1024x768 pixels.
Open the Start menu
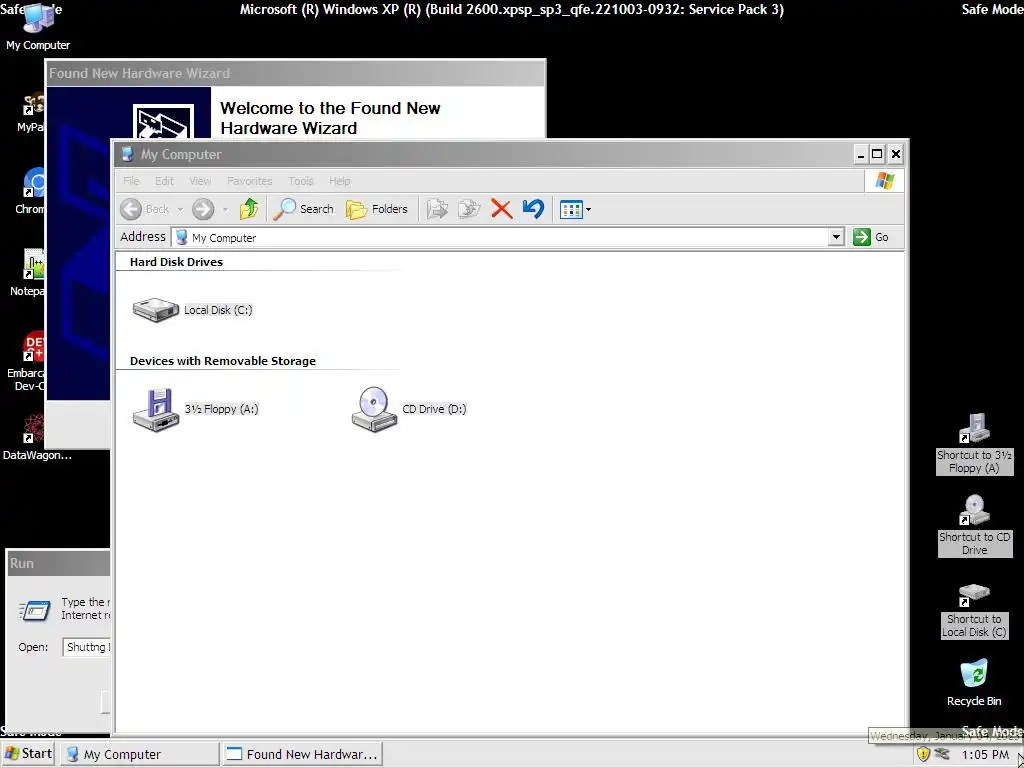click(x=28, y=754)
